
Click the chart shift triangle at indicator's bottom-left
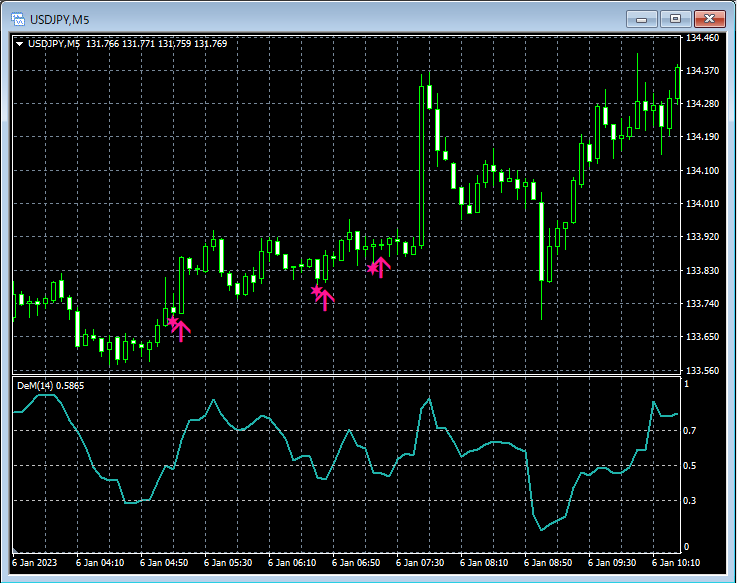click(x=16, y=550)
